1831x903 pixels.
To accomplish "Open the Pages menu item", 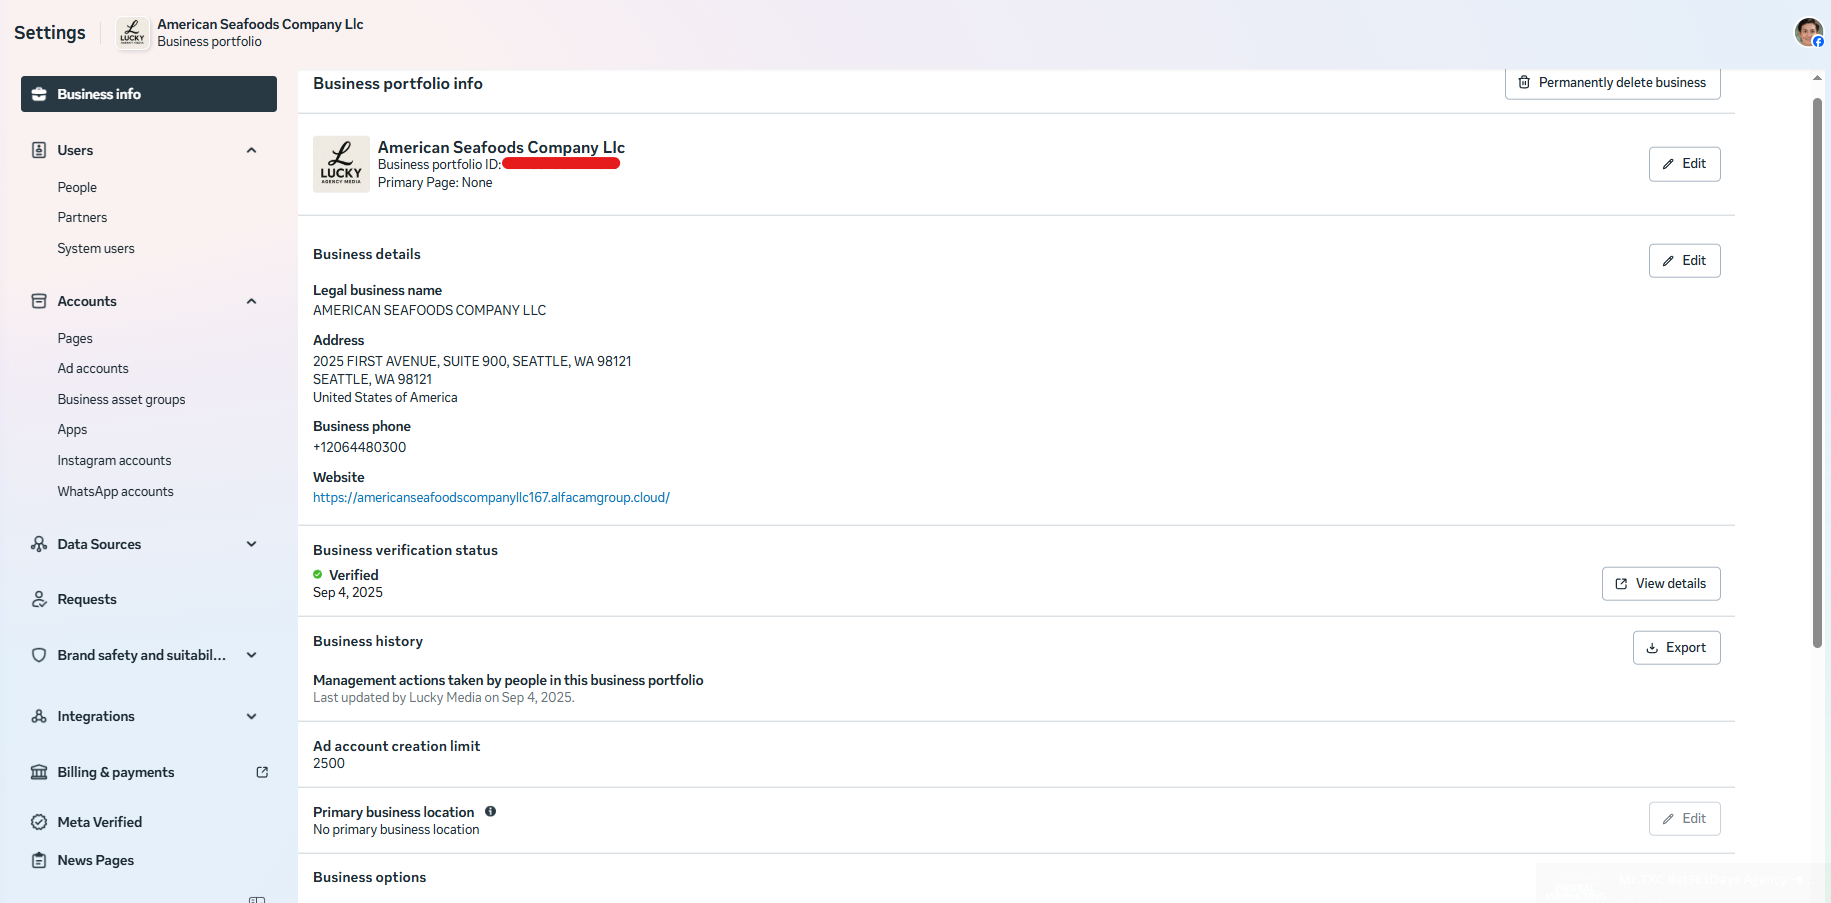I will point(75,338).
